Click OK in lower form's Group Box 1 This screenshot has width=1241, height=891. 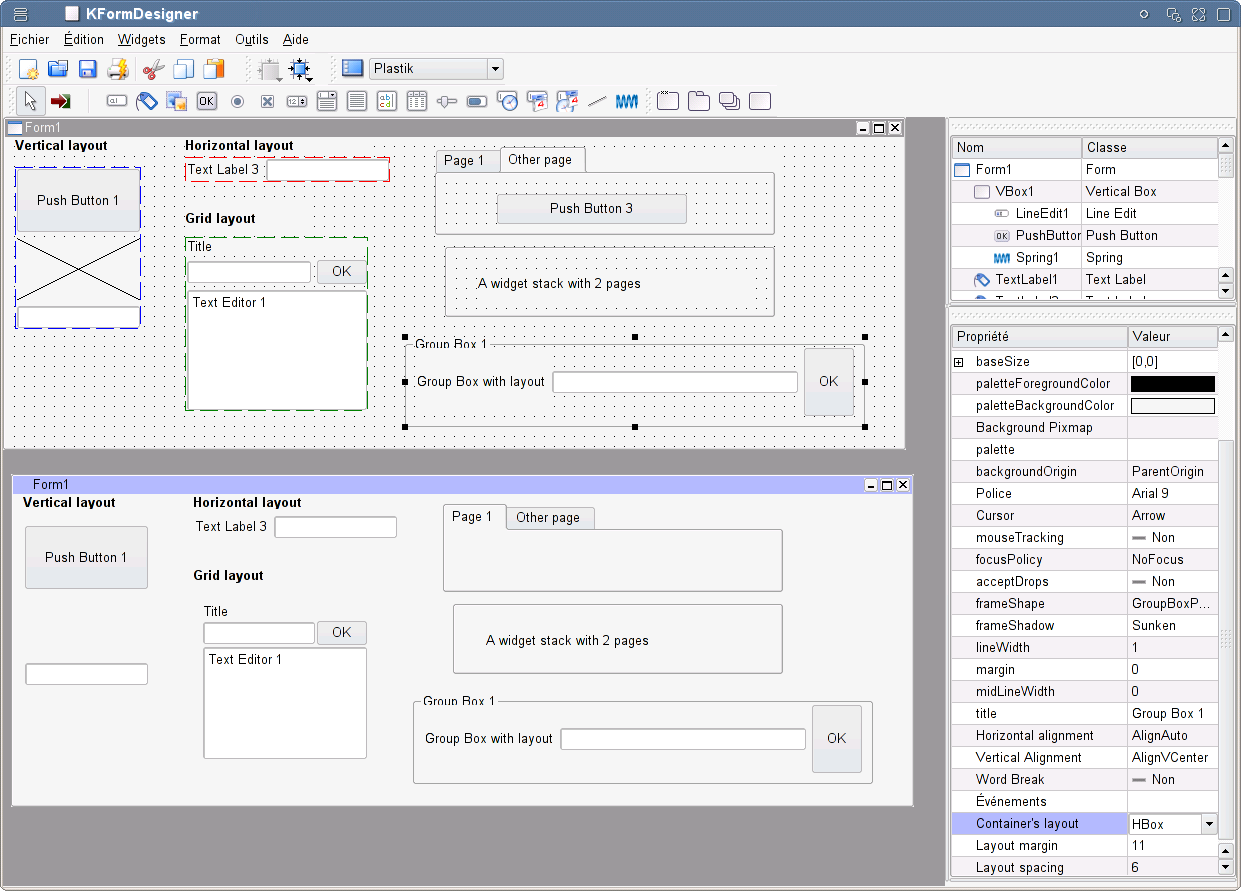[x=837, y=738]
